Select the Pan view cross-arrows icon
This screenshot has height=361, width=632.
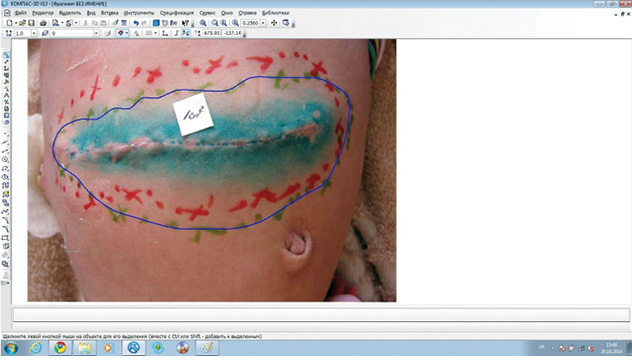tap(274, 23)
